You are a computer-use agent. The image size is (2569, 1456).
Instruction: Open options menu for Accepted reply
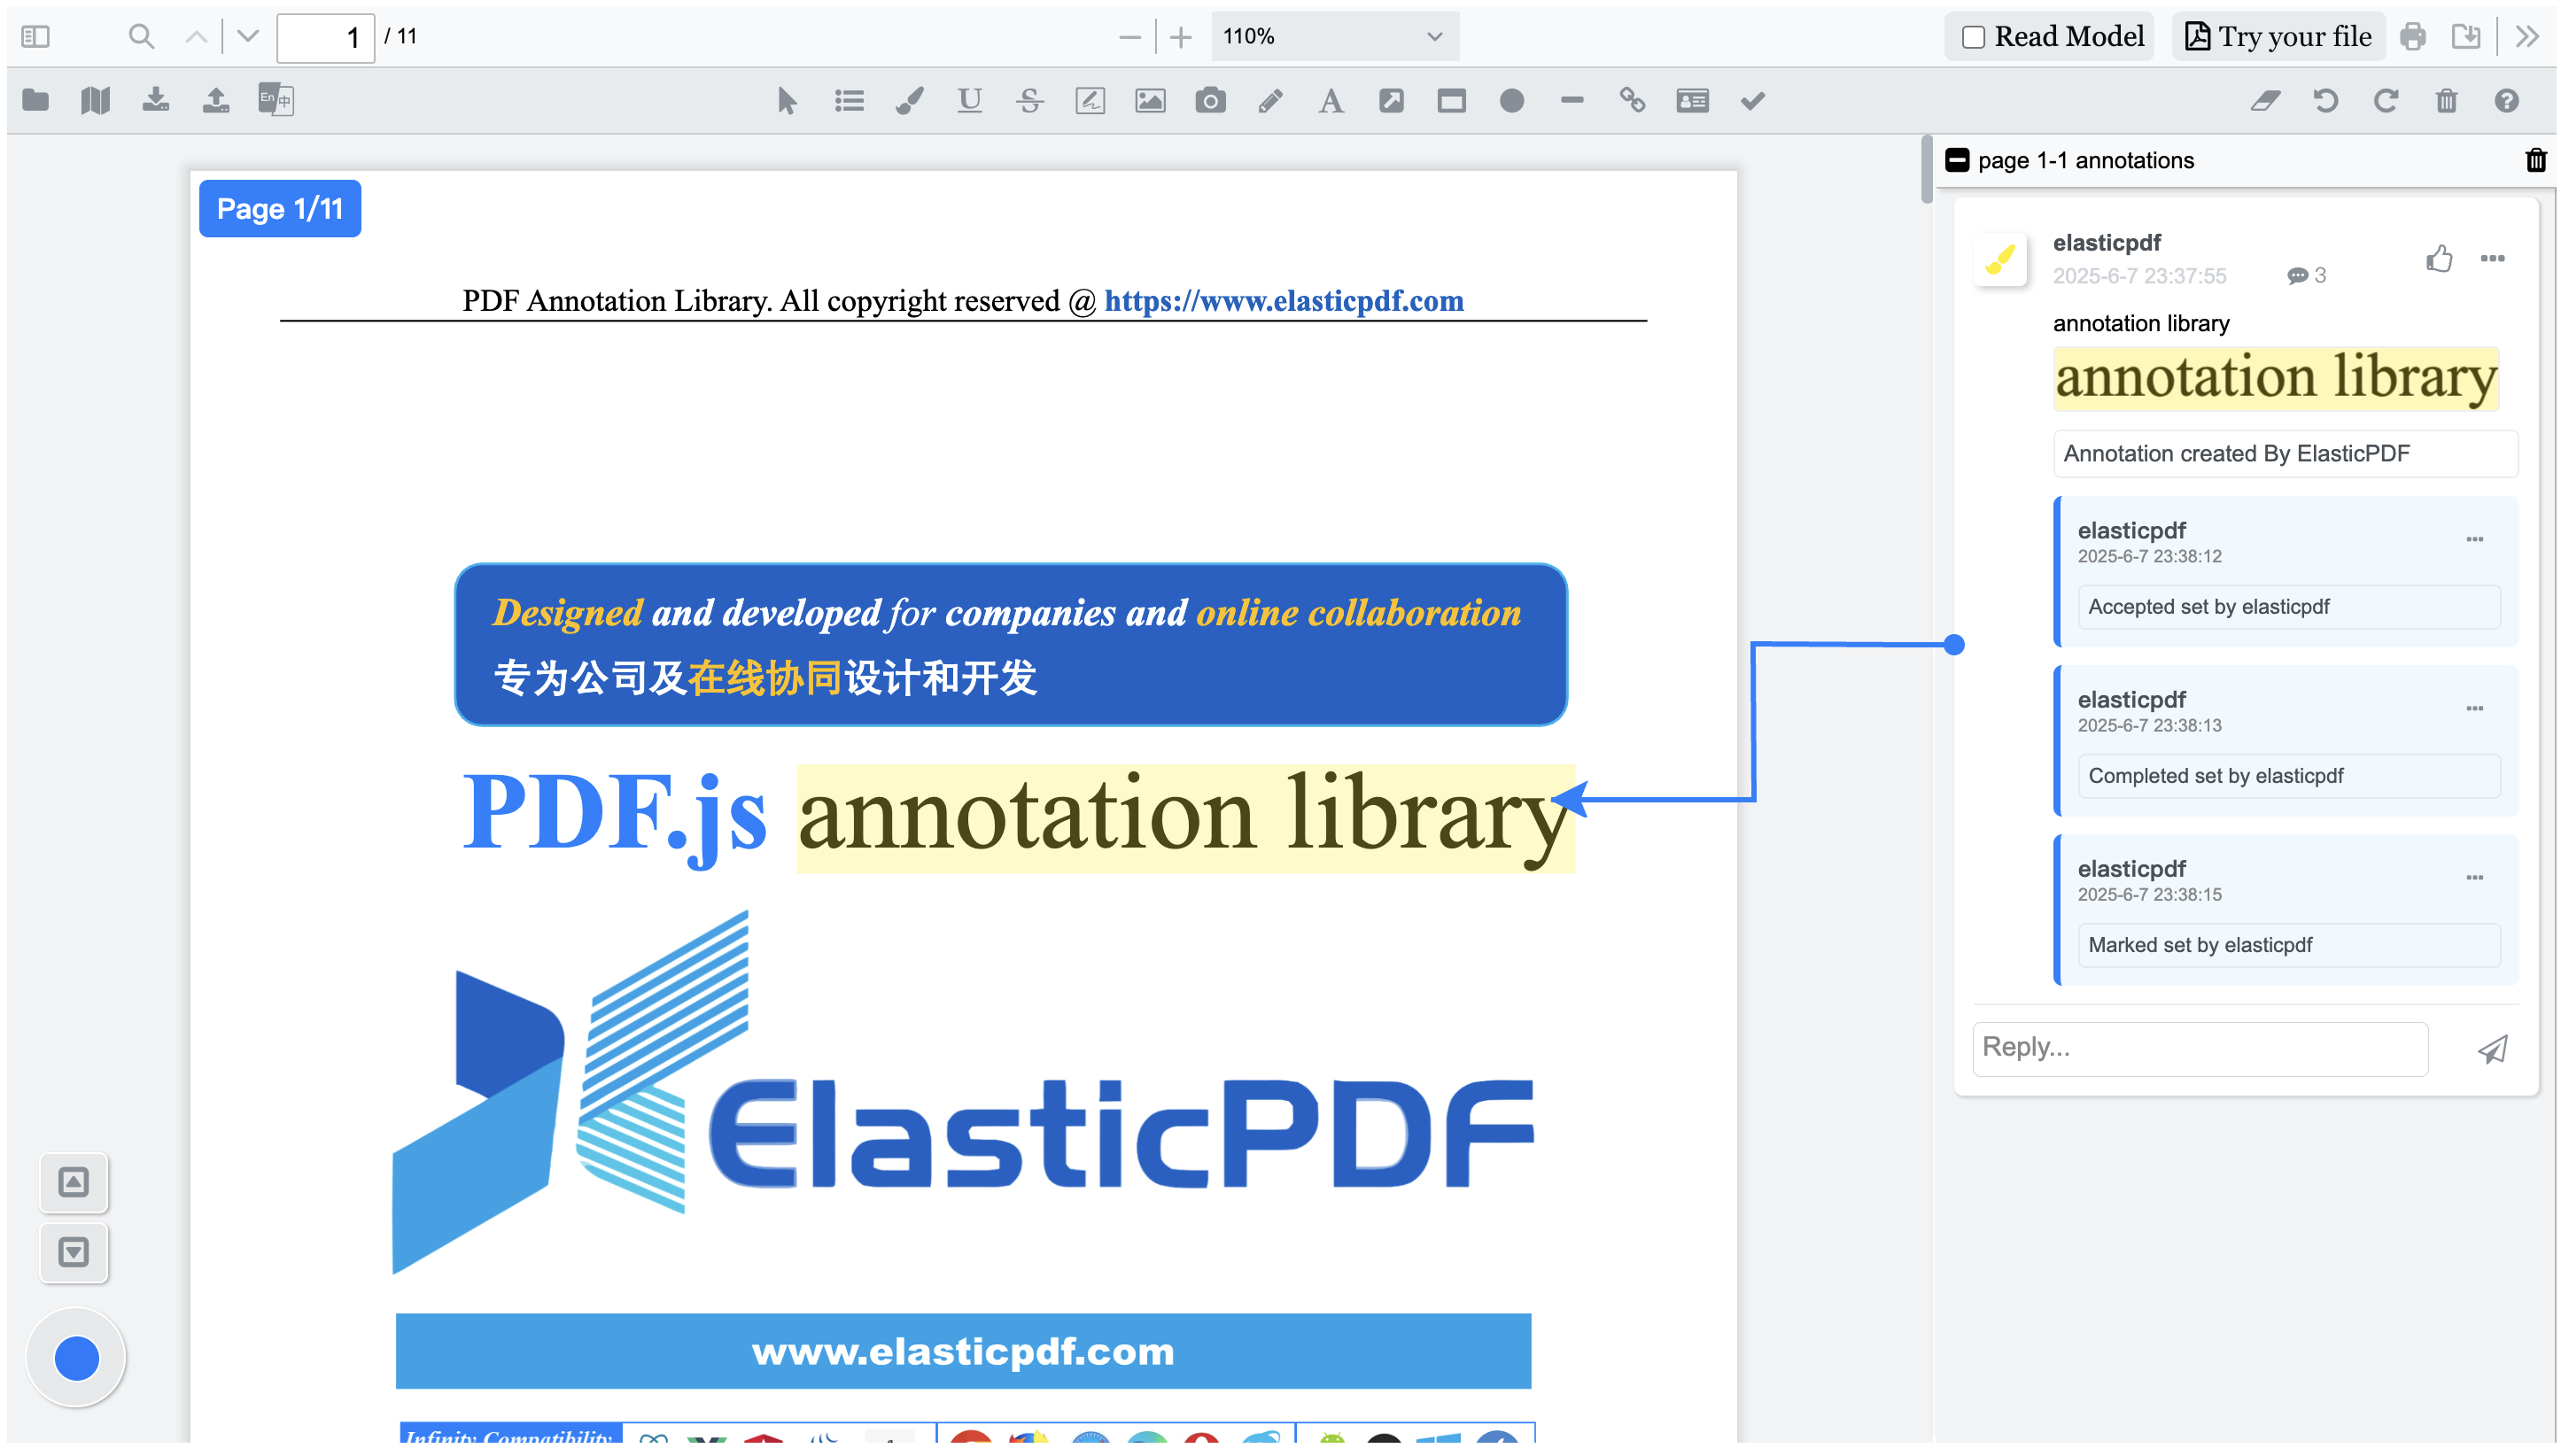click(x=2474, y=540)
